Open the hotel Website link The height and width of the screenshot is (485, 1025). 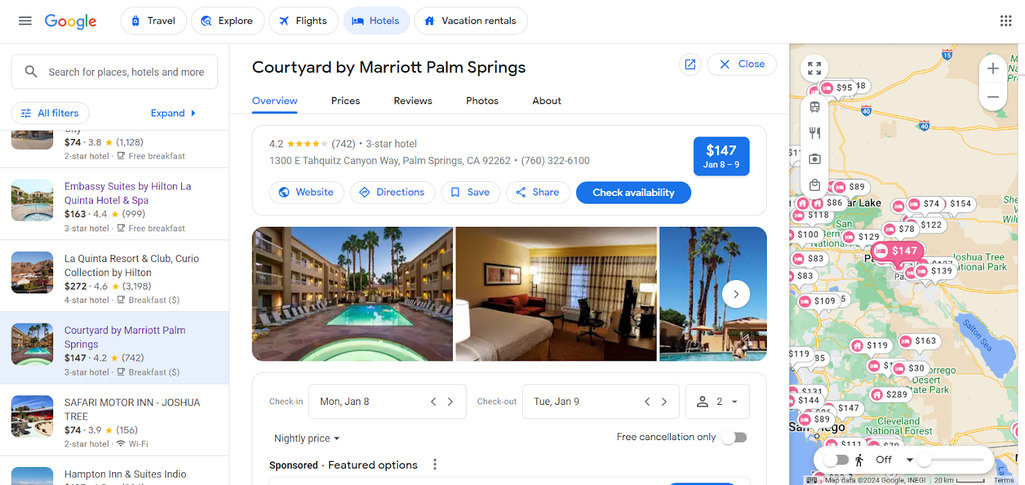click(306, 192)
